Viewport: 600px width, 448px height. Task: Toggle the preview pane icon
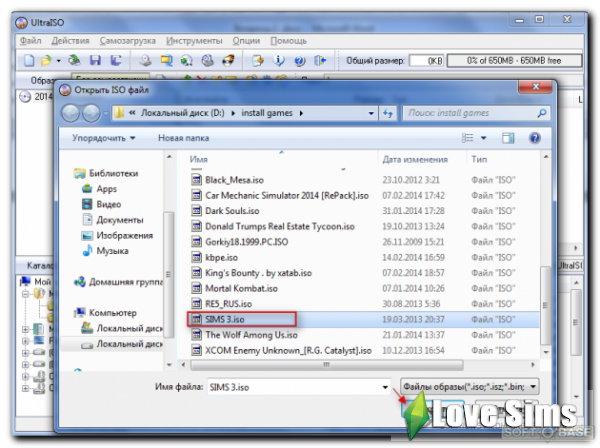[x=508, y=138]
